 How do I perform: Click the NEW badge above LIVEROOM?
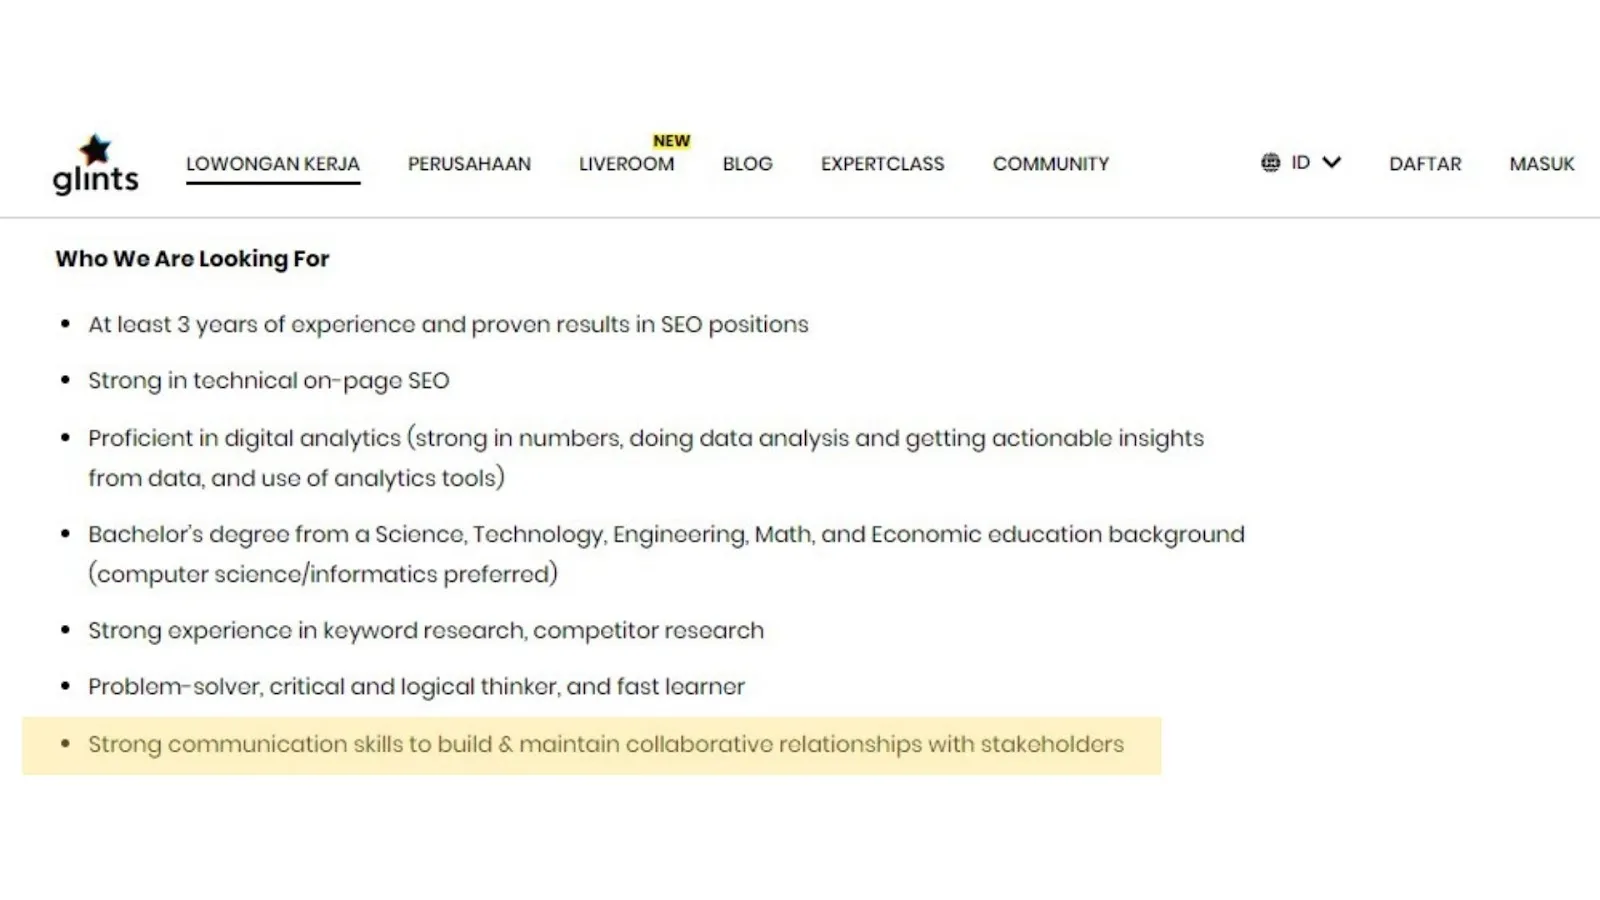(671, 140)
